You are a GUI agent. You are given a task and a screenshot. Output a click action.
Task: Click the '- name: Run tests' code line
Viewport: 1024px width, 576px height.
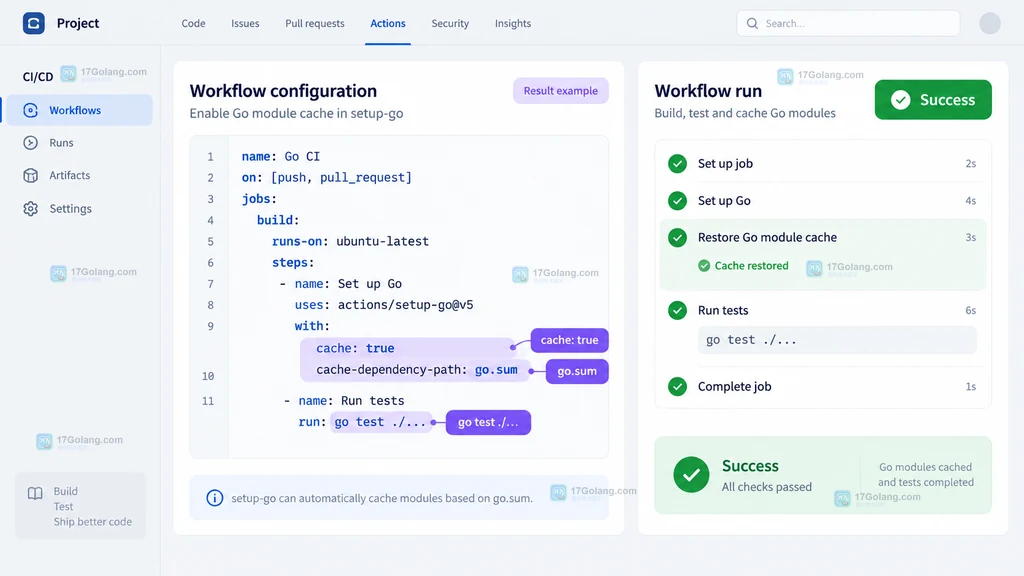pos(344,401)
